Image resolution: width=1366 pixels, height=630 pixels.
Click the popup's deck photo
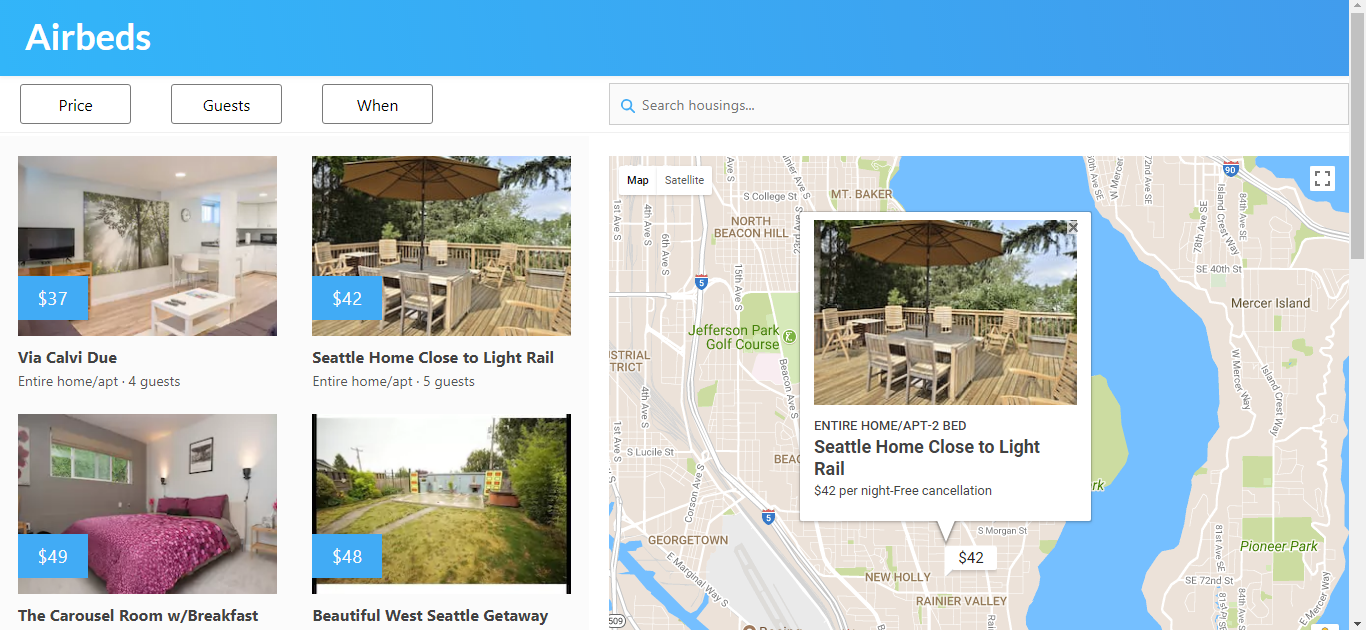tap(945, 312)
